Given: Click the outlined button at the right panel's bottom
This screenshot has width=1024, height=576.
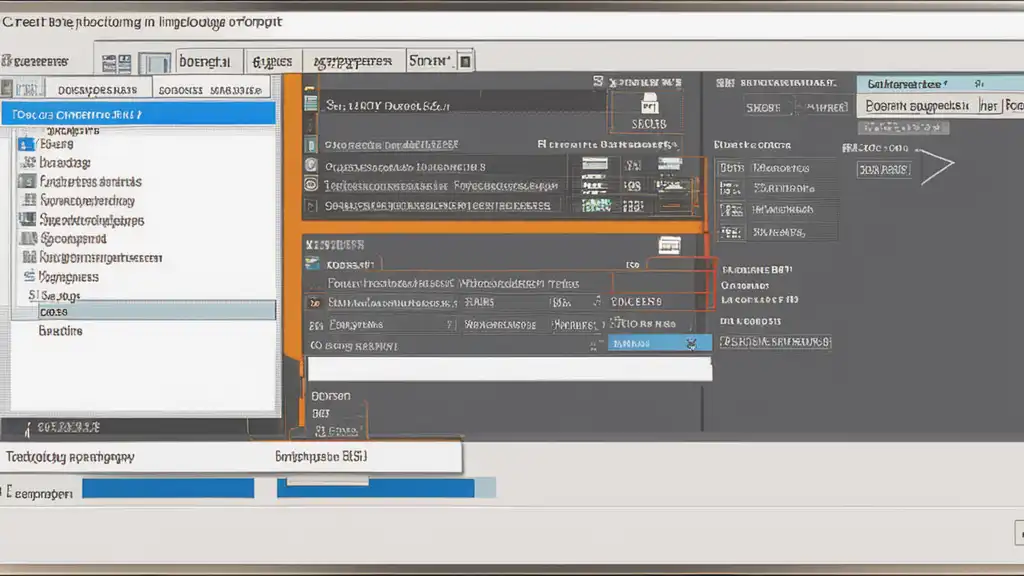Looking at the screenshot, I should click(x=776, y=342).
